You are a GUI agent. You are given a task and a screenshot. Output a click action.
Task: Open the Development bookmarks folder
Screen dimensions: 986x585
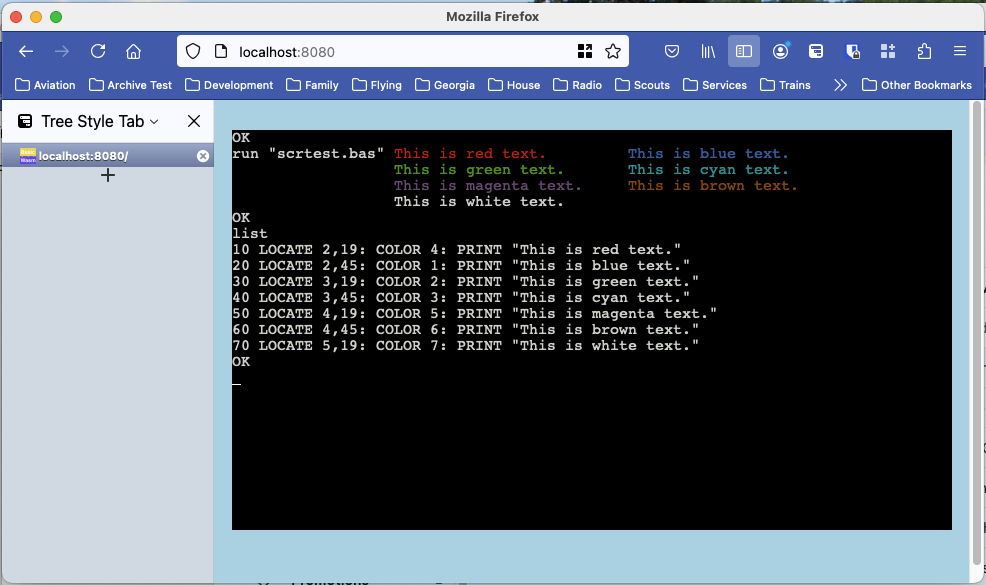click(229, 85)
